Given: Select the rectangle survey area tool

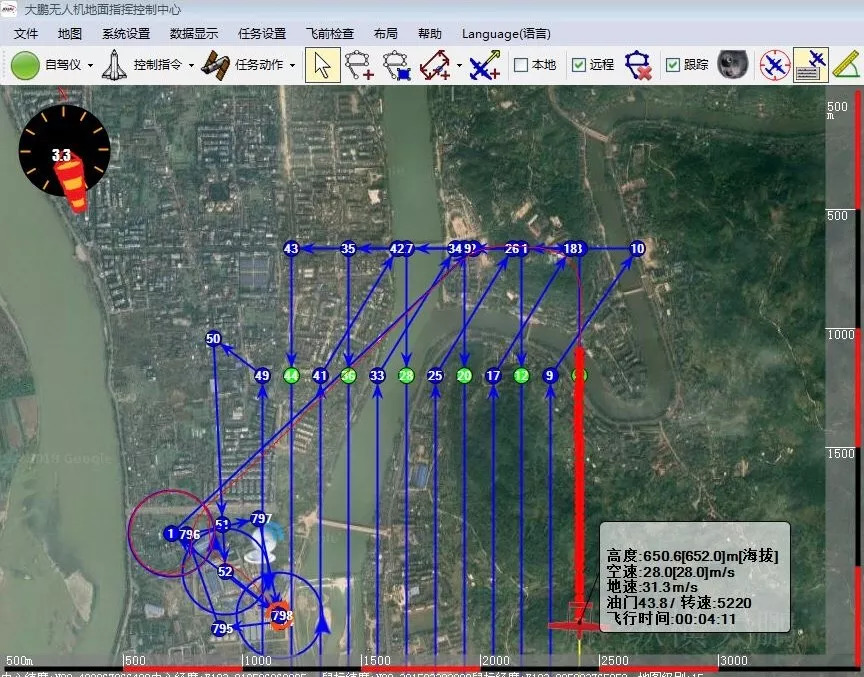Looking at the screenshot, I should click(435, 65).
